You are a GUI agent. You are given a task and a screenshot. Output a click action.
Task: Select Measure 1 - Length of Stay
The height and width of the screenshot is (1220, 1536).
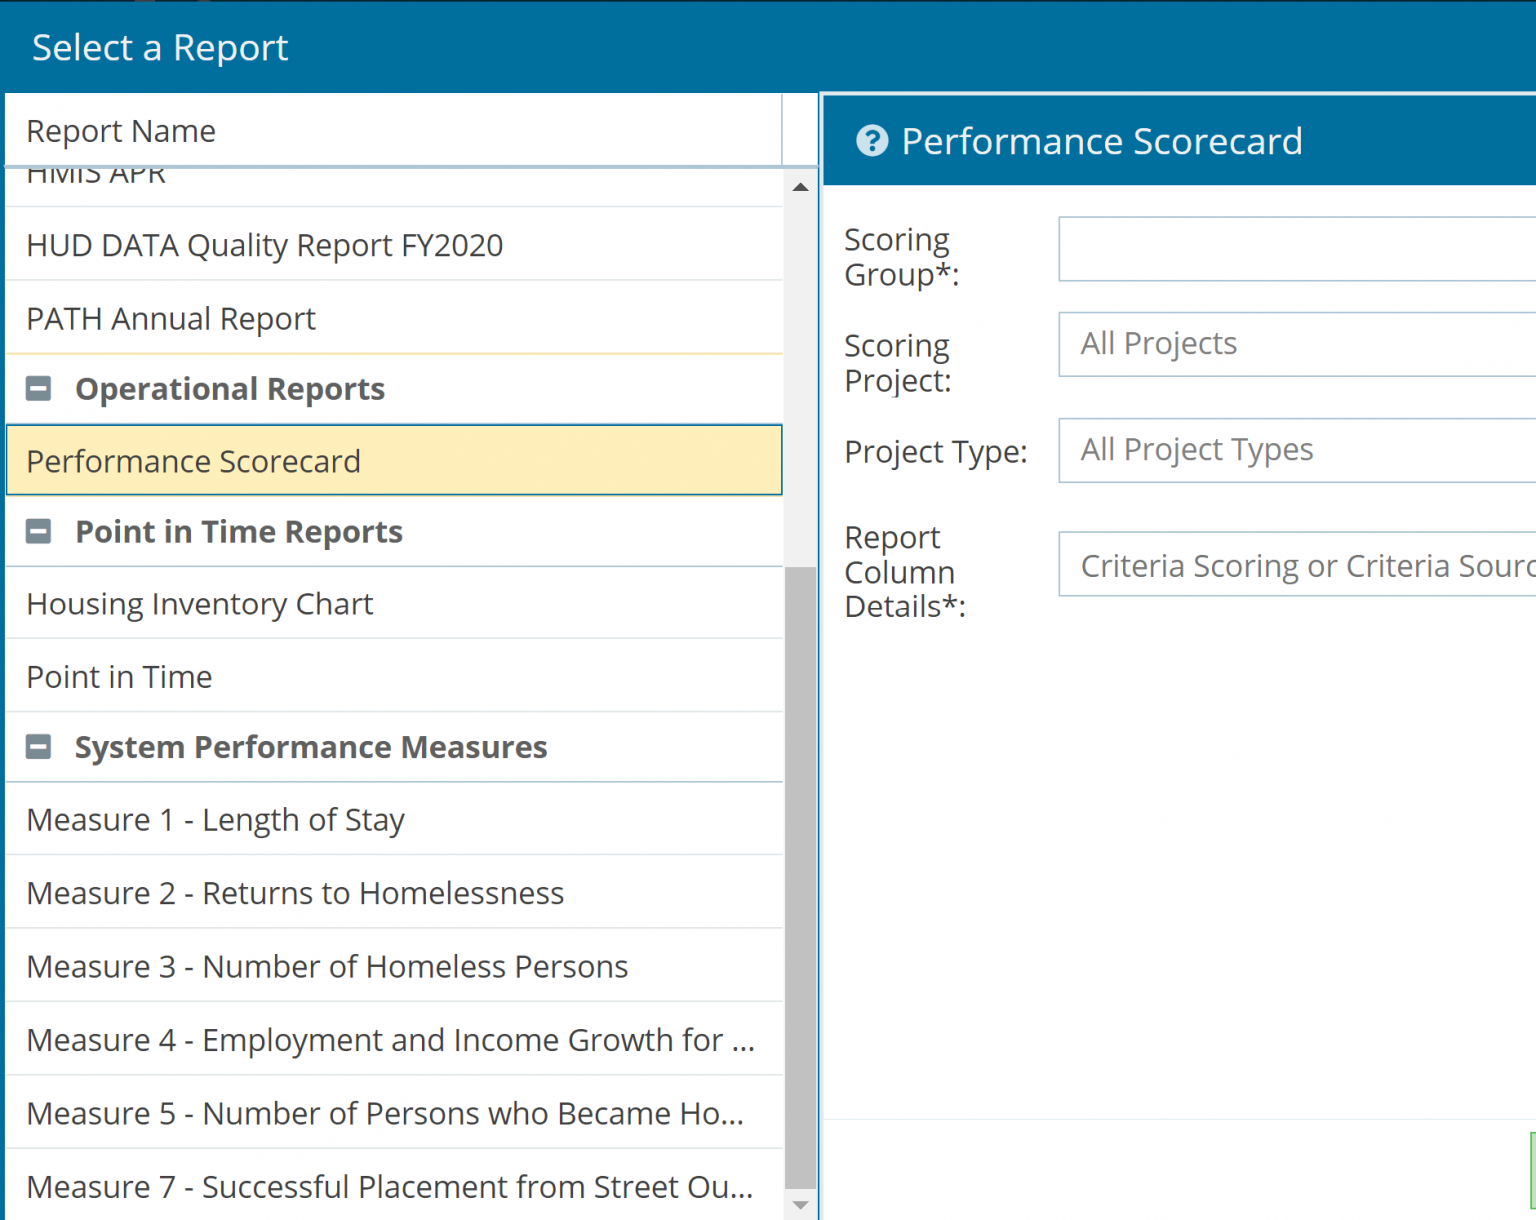pyautogui.click(x=216, y=819)
